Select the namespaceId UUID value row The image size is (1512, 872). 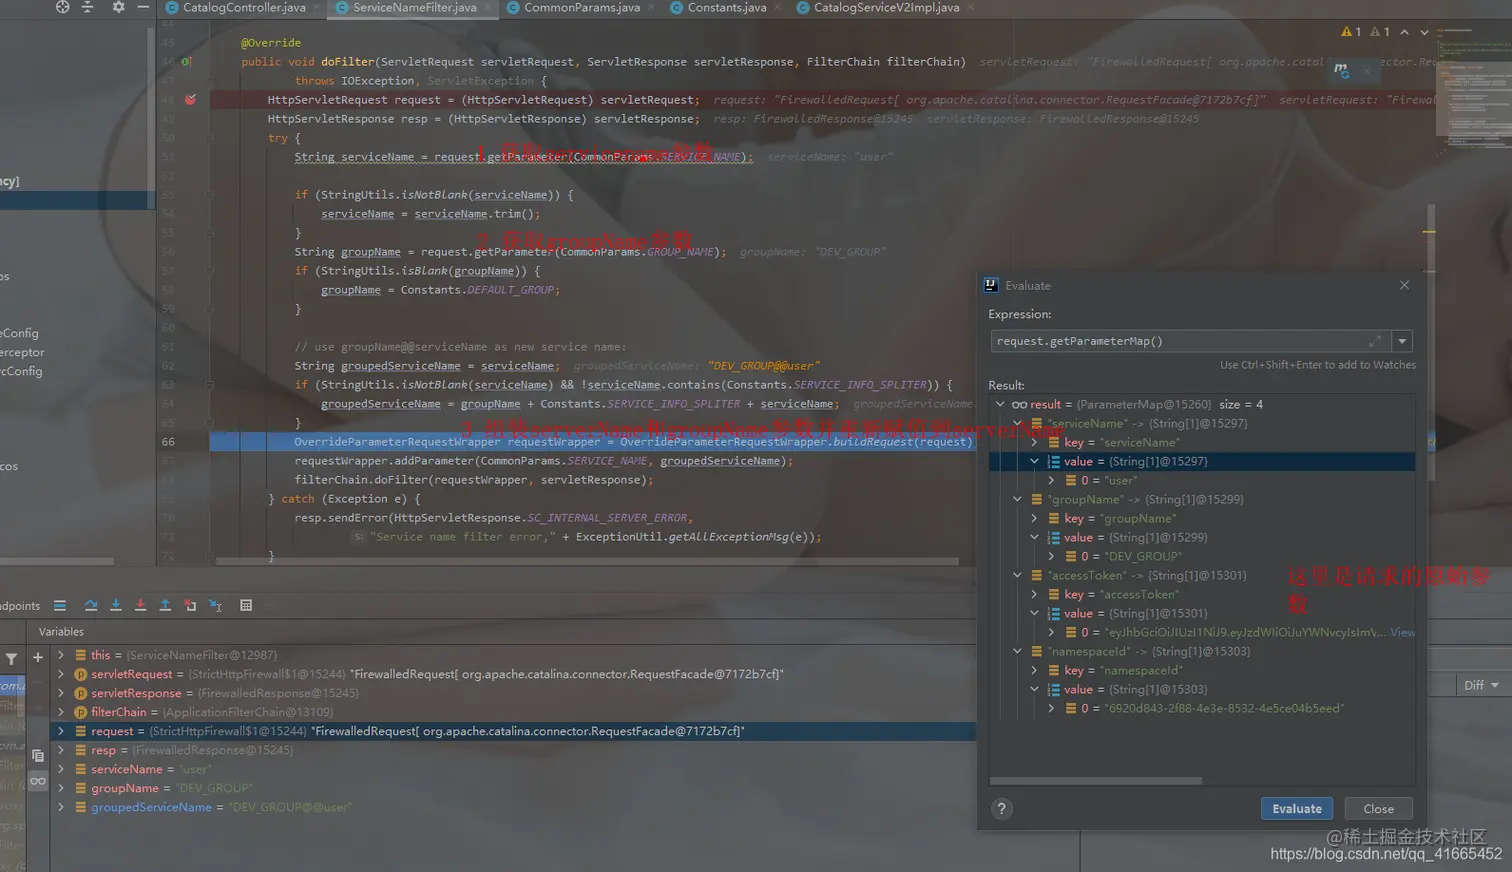(1202, 708)
